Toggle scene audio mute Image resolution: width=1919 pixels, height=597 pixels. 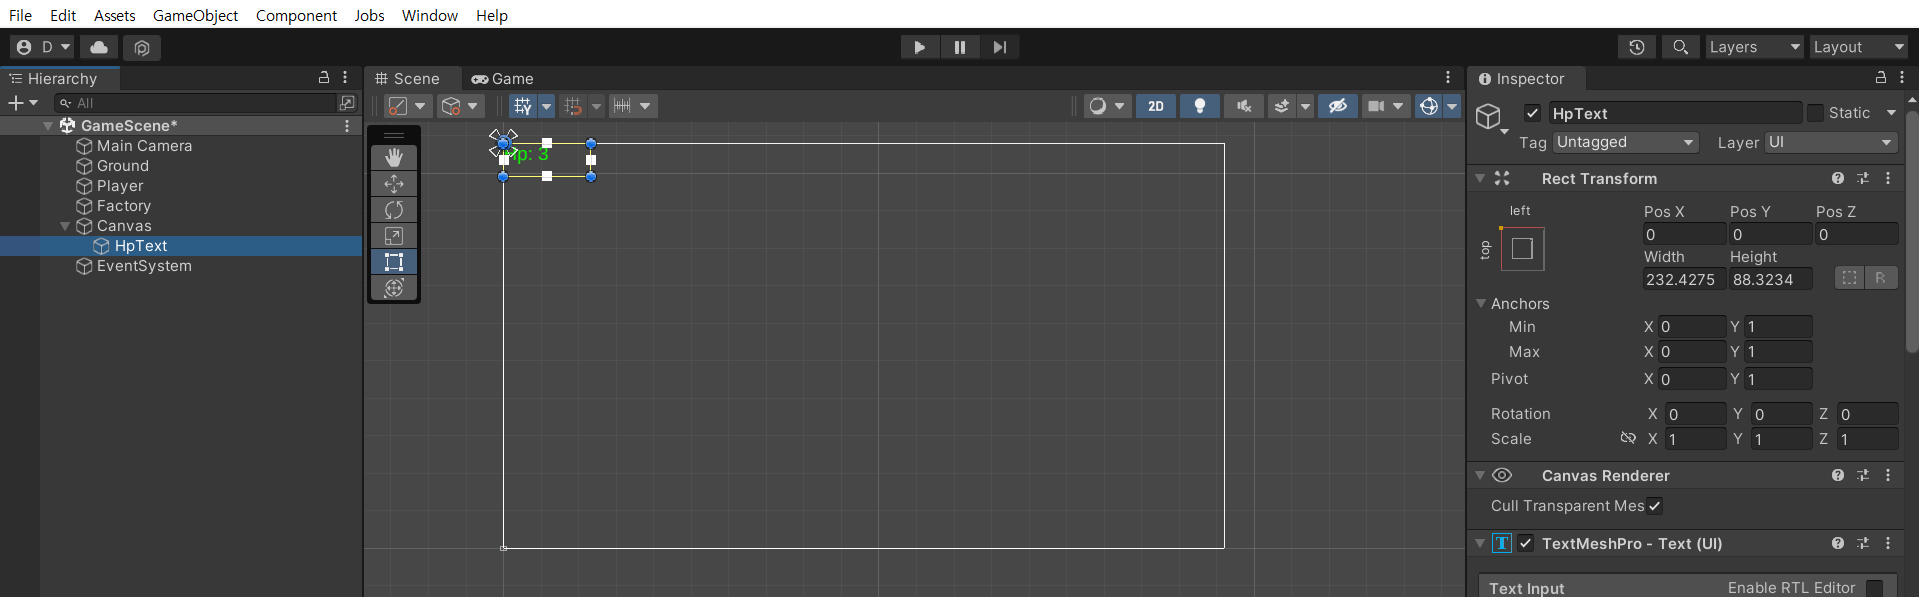1244,106
